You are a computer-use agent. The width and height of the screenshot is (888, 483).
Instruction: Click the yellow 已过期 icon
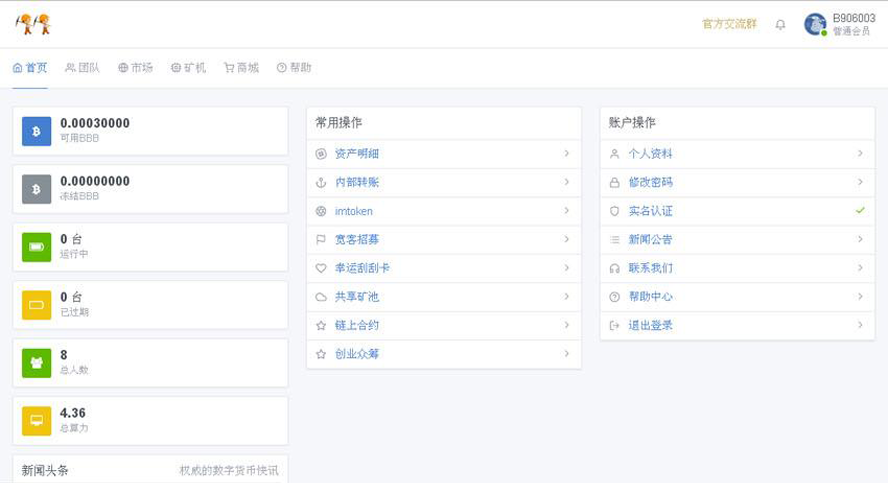pos(36,305)
